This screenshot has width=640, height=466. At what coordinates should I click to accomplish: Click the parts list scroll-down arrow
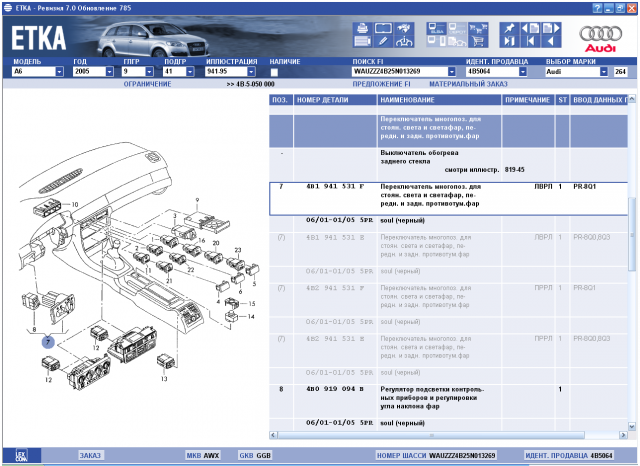pyautogui.click(x=632, y=426)
